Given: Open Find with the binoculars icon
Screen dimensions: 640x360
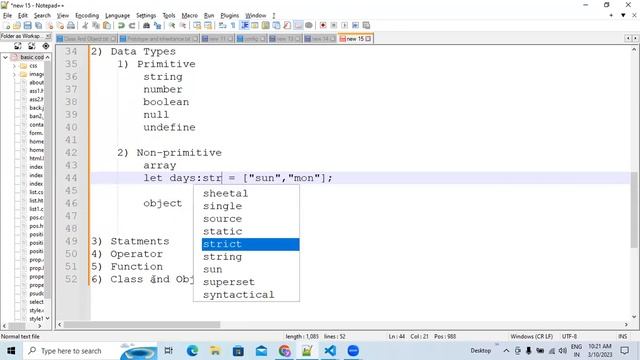Looking at the screenshot, I should point(146,25).
